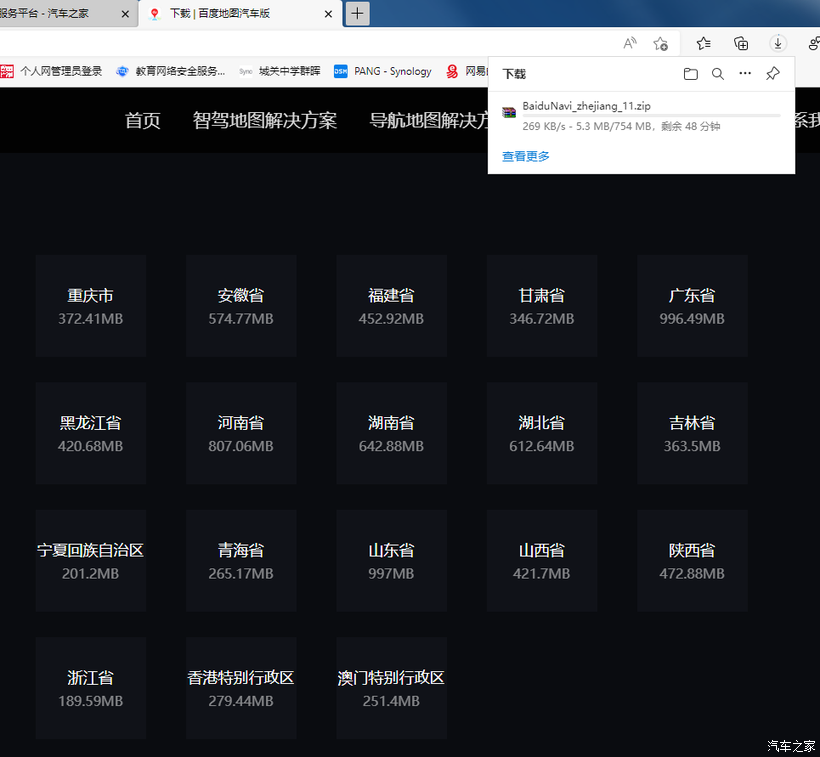This screenshot has width=820, height=757.
Task: Download 重庆市 map package
Action: tap(90, 306)
